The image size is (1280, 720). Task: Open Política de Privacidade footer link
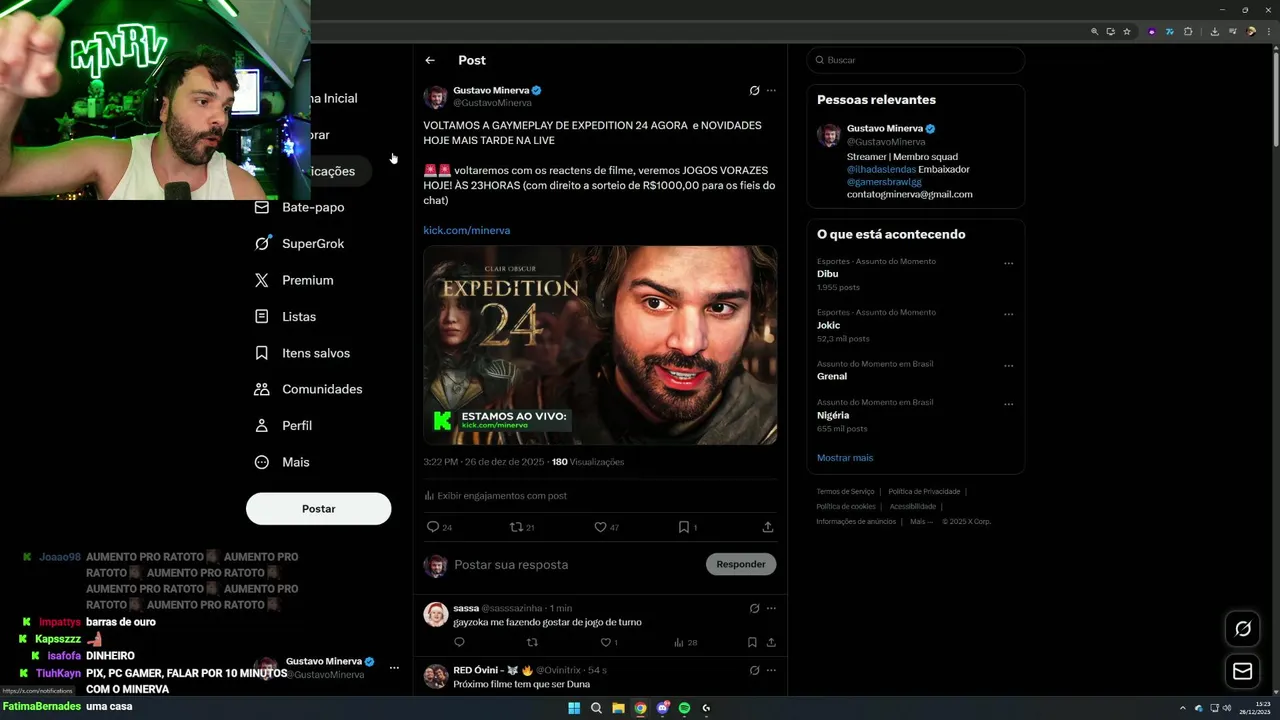(924, 492)
